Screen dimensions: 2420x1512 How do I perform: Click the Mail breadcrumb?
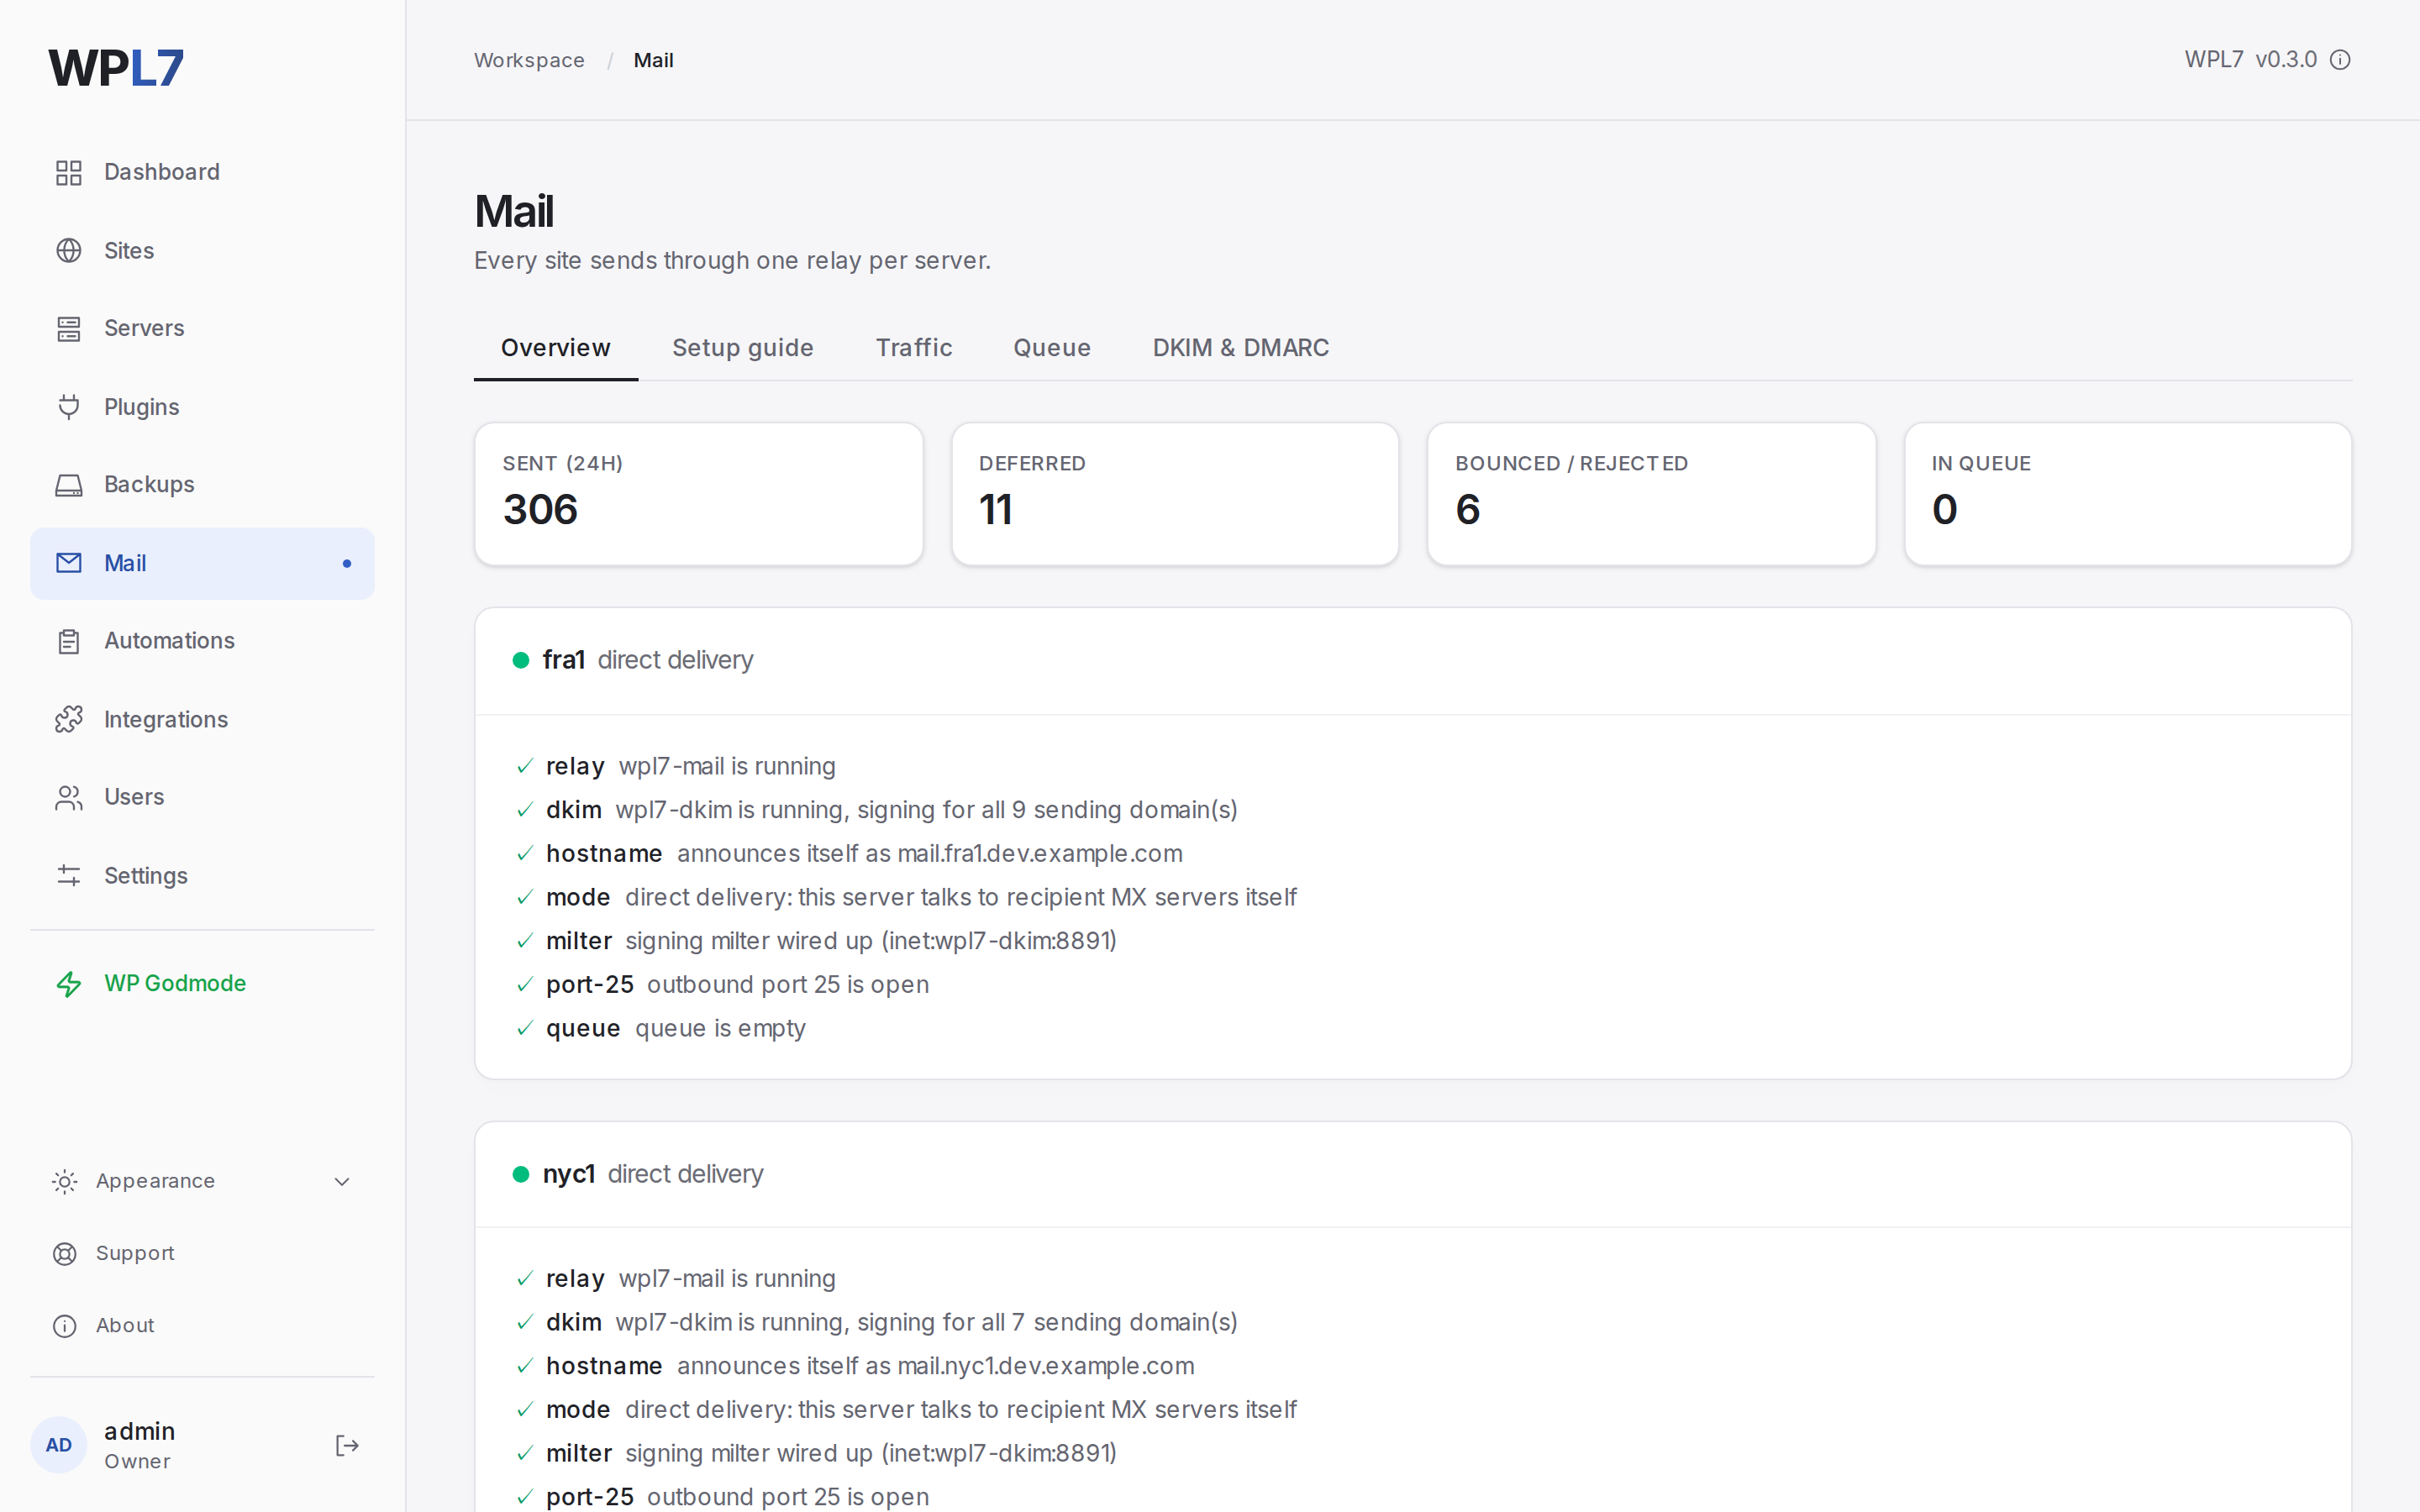click(653, 60)
